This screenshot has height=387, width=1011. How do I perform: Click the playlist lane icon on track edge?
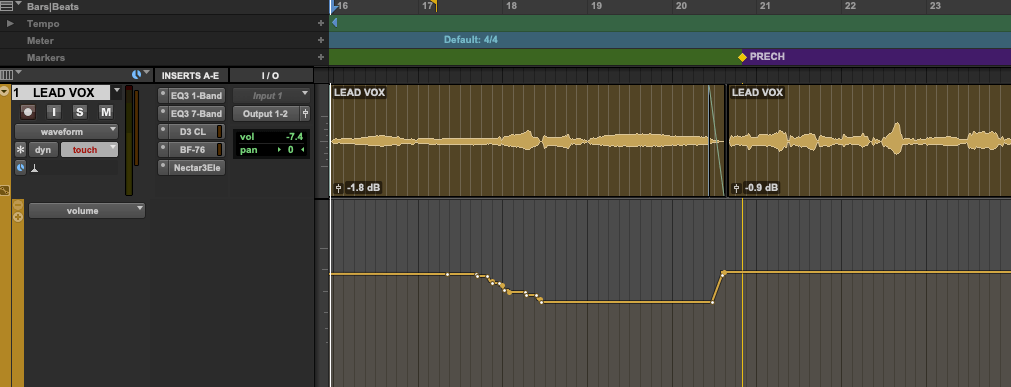click(5, 191)
